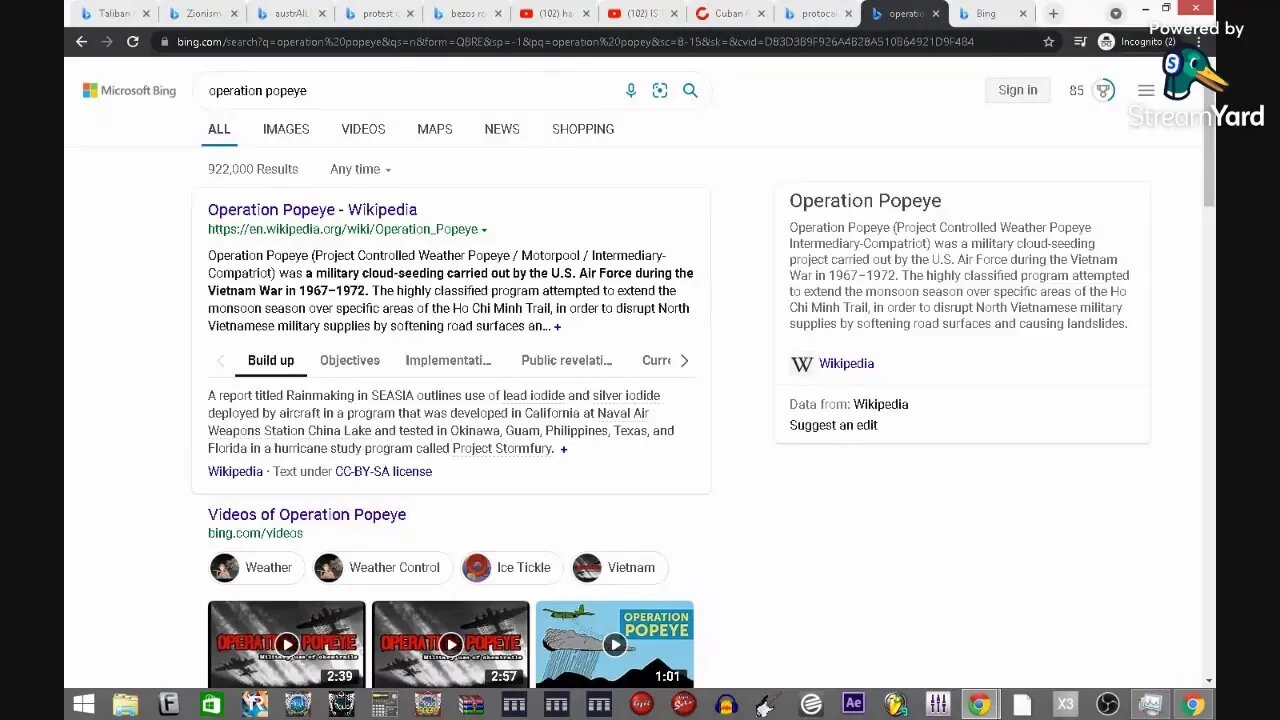Viewport: 1280px width, 720px height.
Task: Click the Vietnam video filter chip
Action: (618, 568)
